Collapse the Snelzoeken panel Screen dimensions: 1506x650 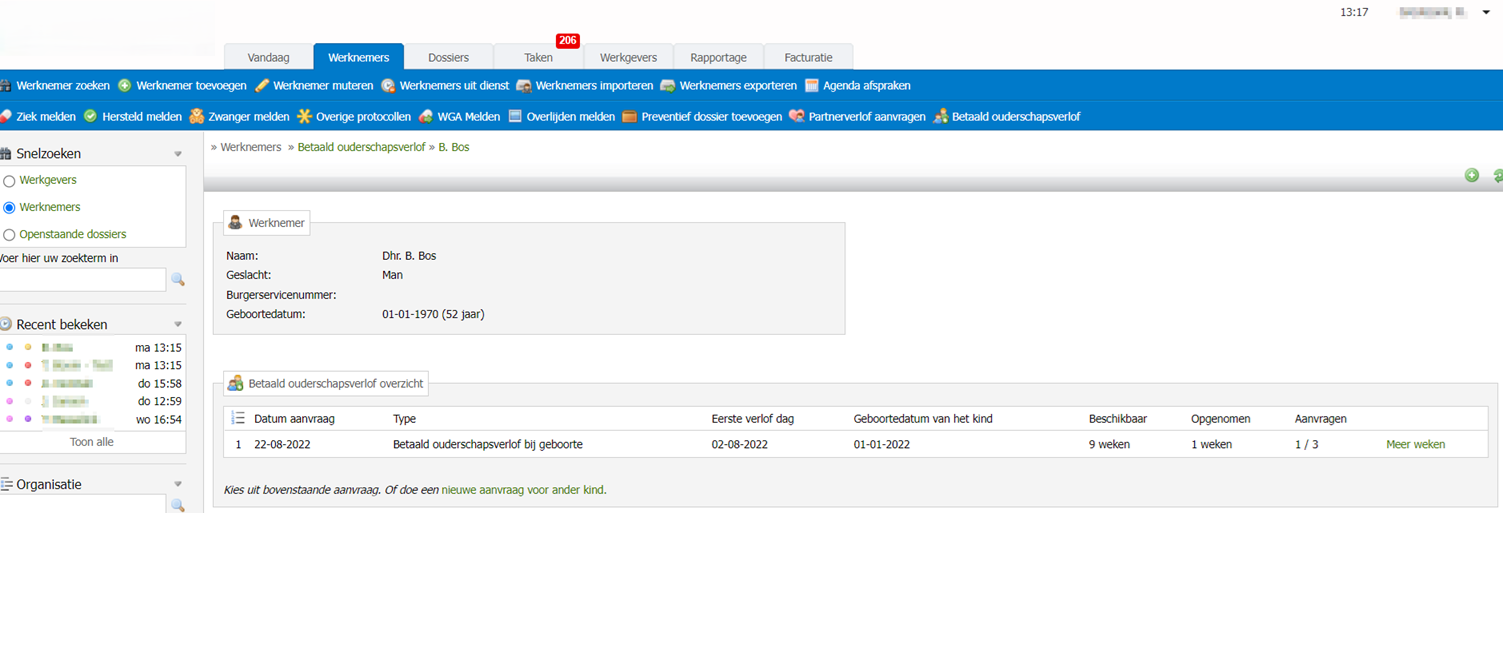178,154
